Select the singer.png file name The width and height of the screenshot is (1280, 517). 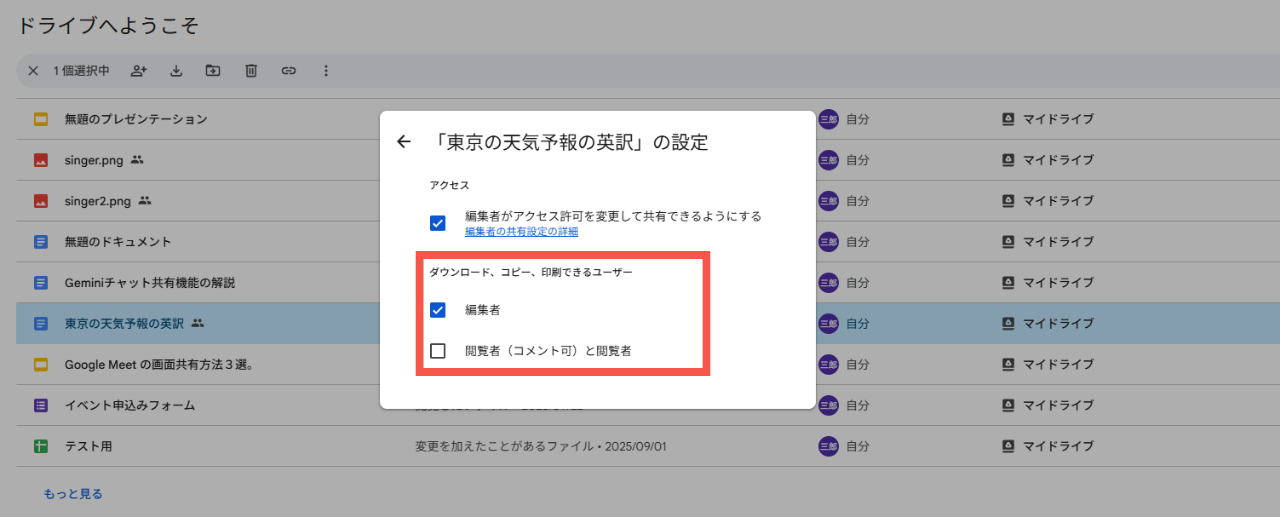tap(94, 160)
